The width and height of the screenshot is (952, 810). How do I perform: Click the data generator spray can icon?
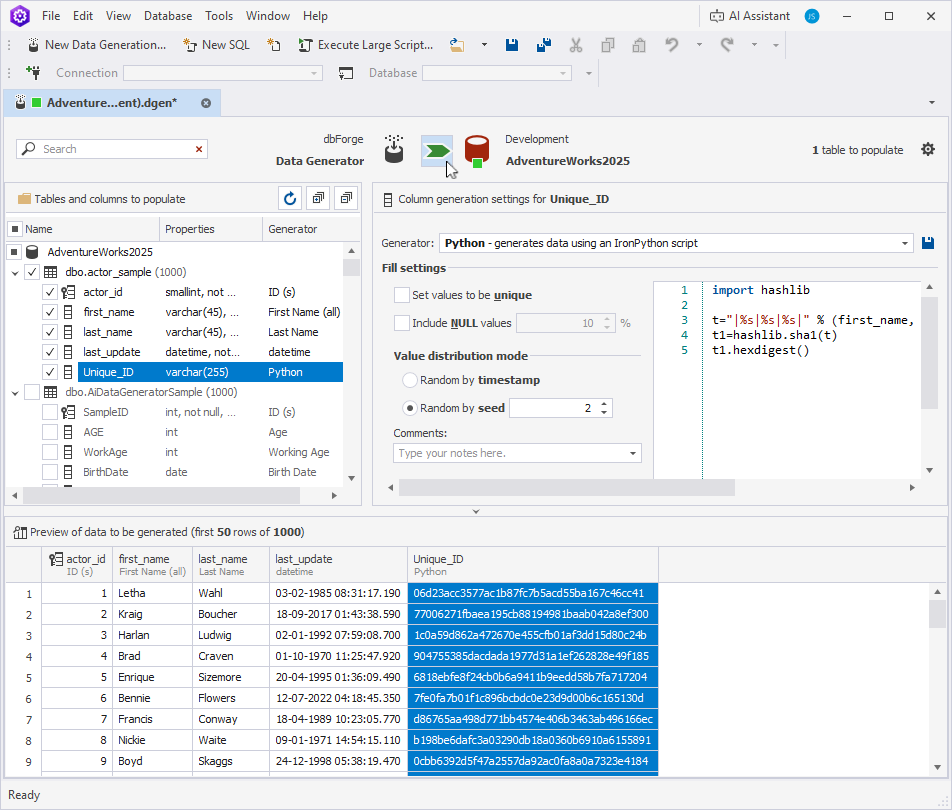tap(394, 149)
